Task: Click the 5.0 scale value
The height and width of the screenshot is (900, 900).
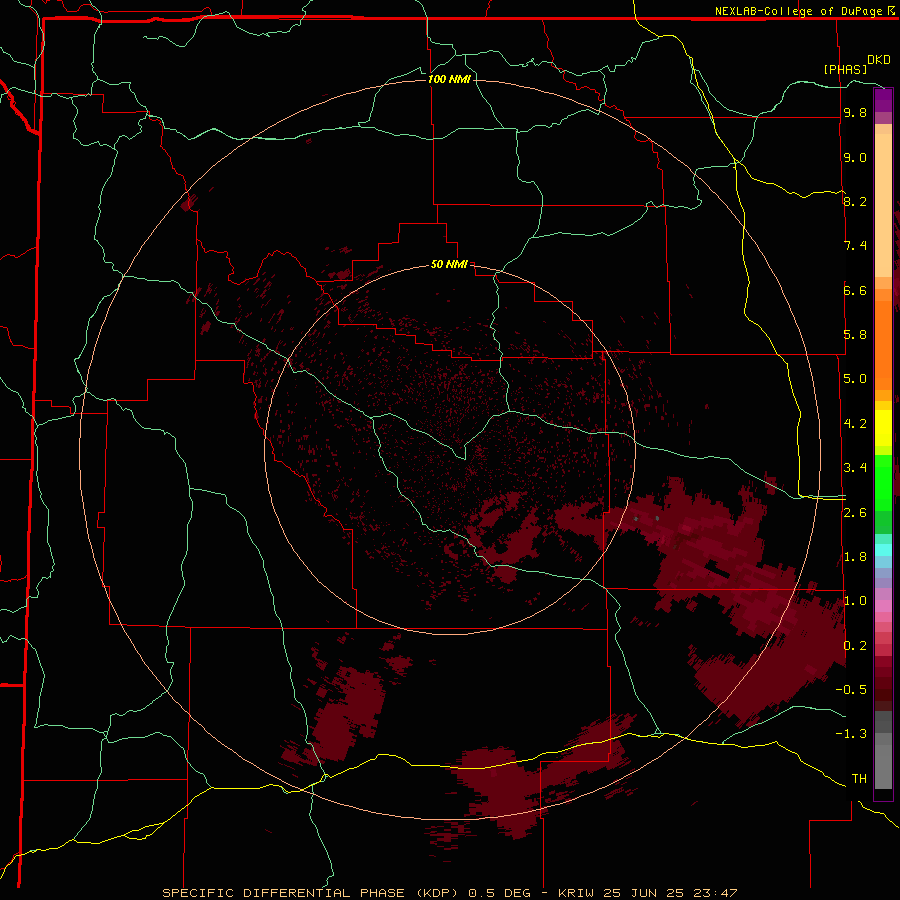Action: tap(855, 379)
